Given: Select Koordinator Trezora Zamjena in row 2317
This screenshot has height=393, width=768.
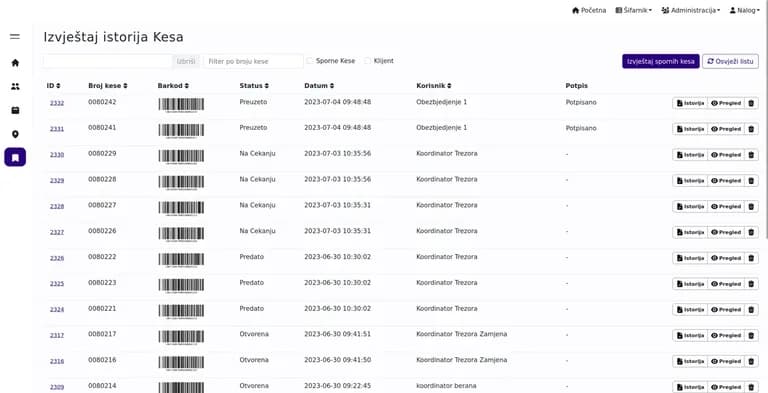Looking at the screenshot, I should pos(461,334).
